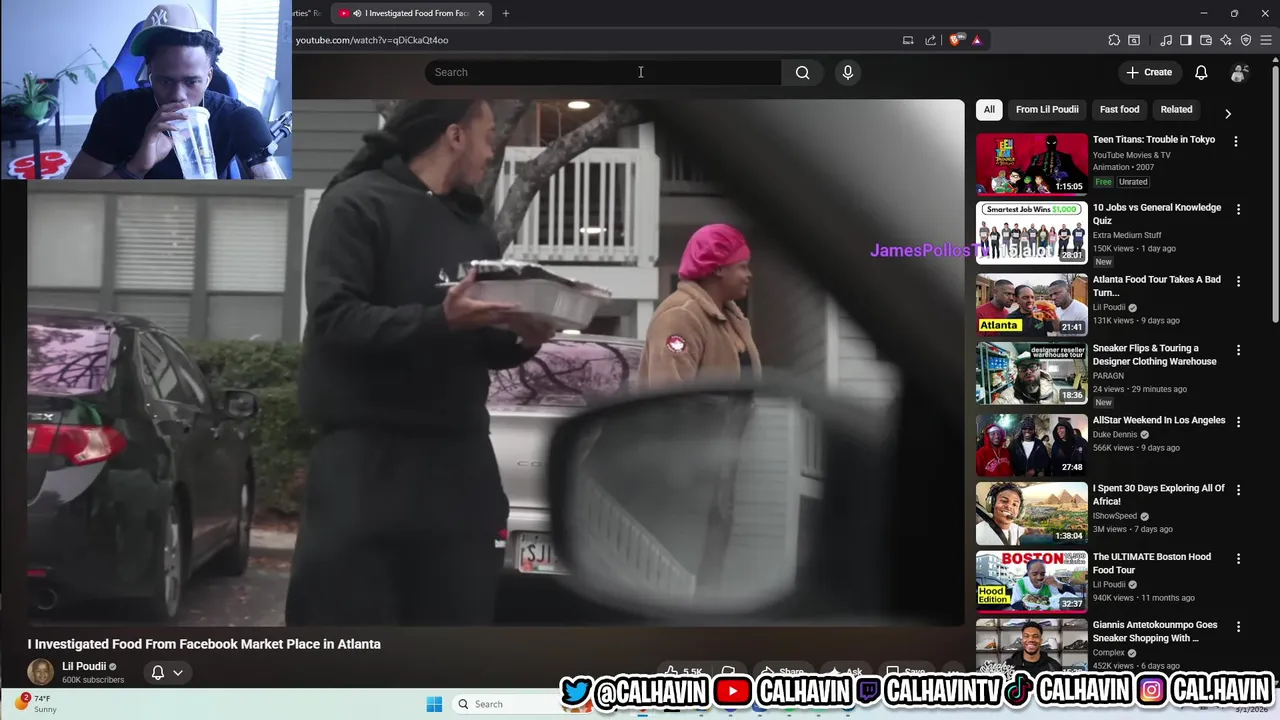Open the Brave Wallet icon
The width and height of the screenshot is (1280, 720).
1206,40
